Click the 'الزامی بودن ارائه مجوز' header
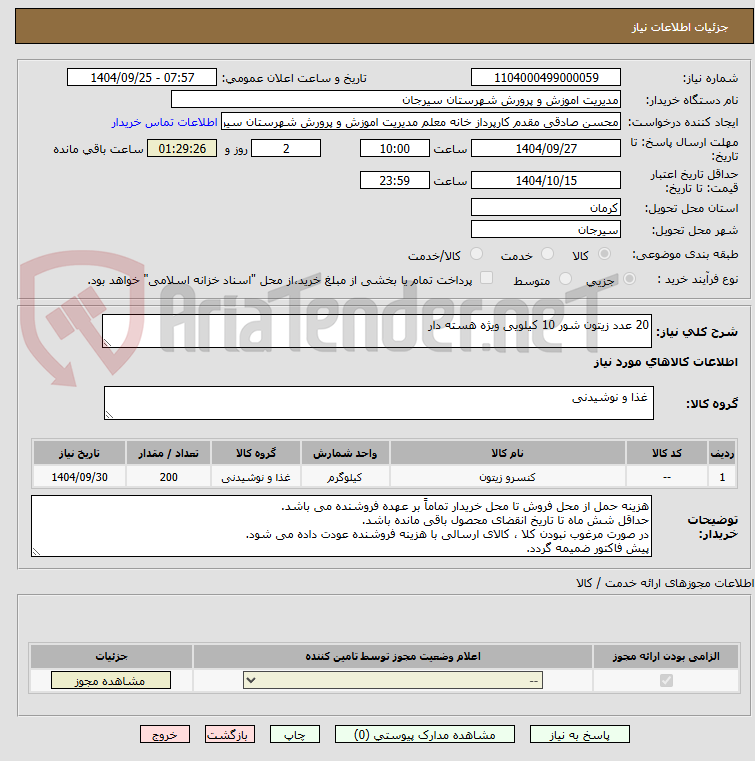Viewport: 755px width, 761px height. click(666, 656)
